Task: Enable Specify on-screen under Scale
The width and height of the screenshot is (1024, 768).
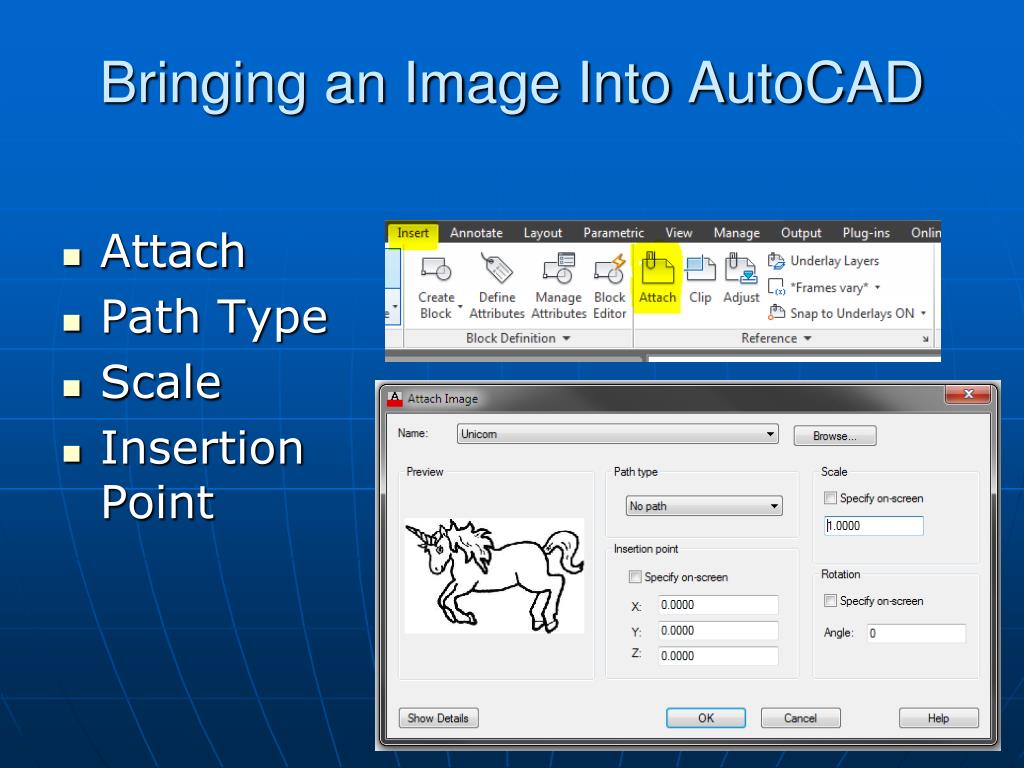Action: click(x=830, y=498)
